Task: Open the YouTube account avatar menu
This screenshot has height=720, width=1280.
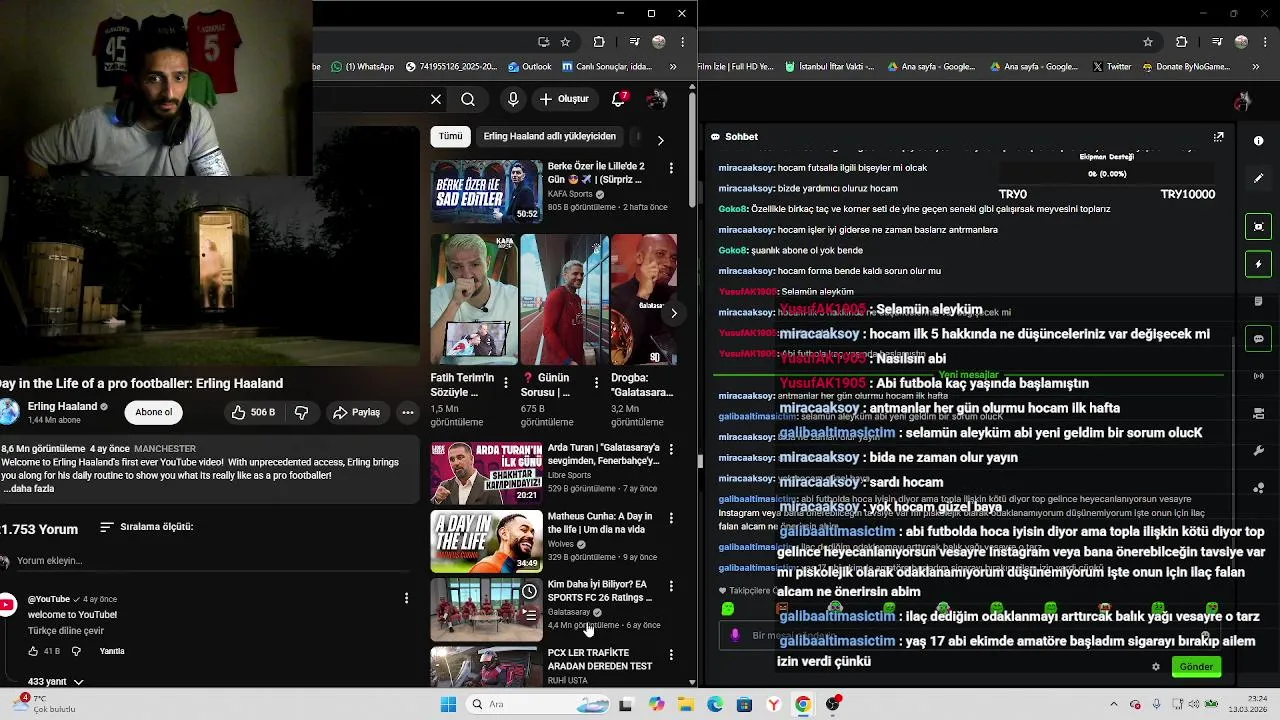Action: pos(657,99)
